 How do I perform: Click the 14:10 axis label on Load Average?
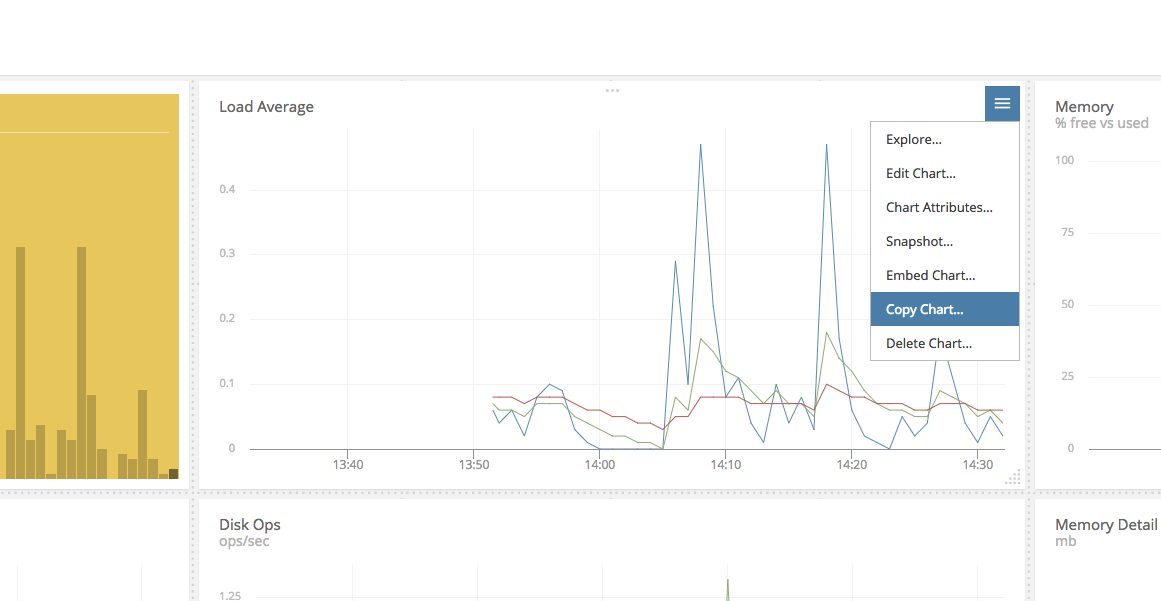click(726, 464)
